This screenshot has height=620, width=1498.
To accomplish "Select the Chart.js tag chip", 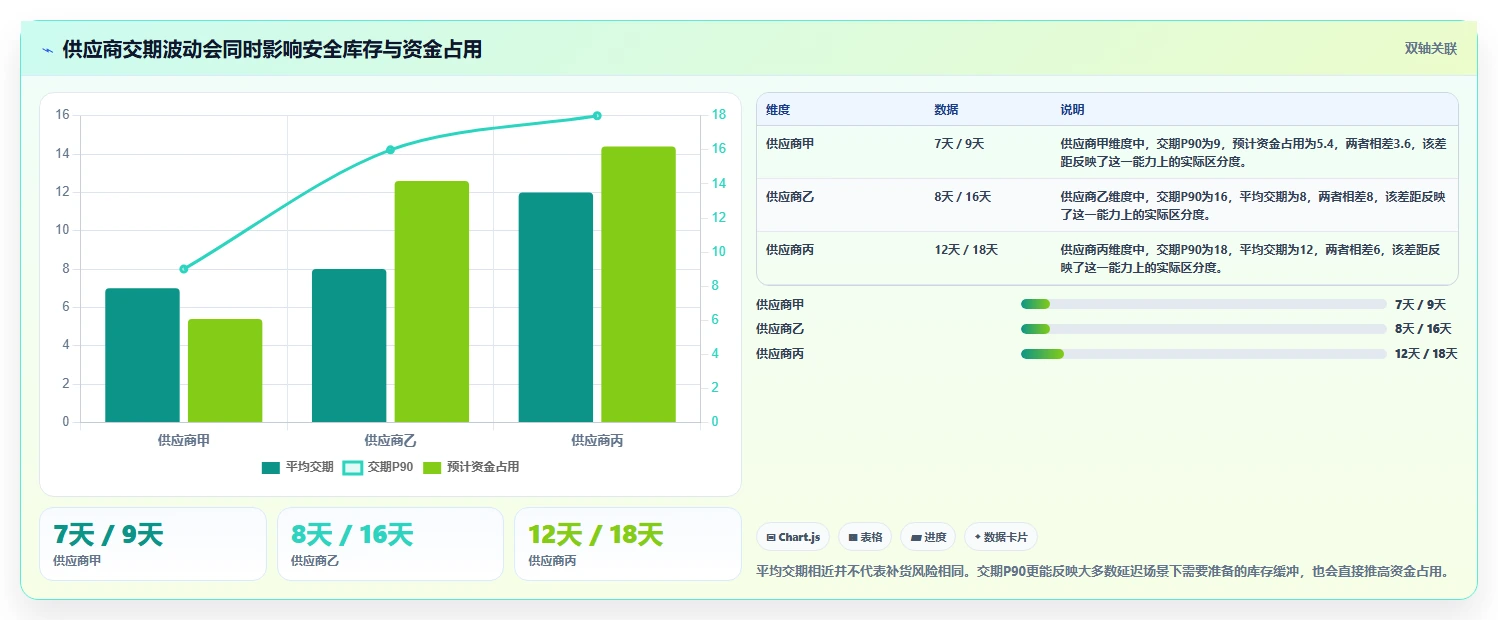I will click(793, 537).
